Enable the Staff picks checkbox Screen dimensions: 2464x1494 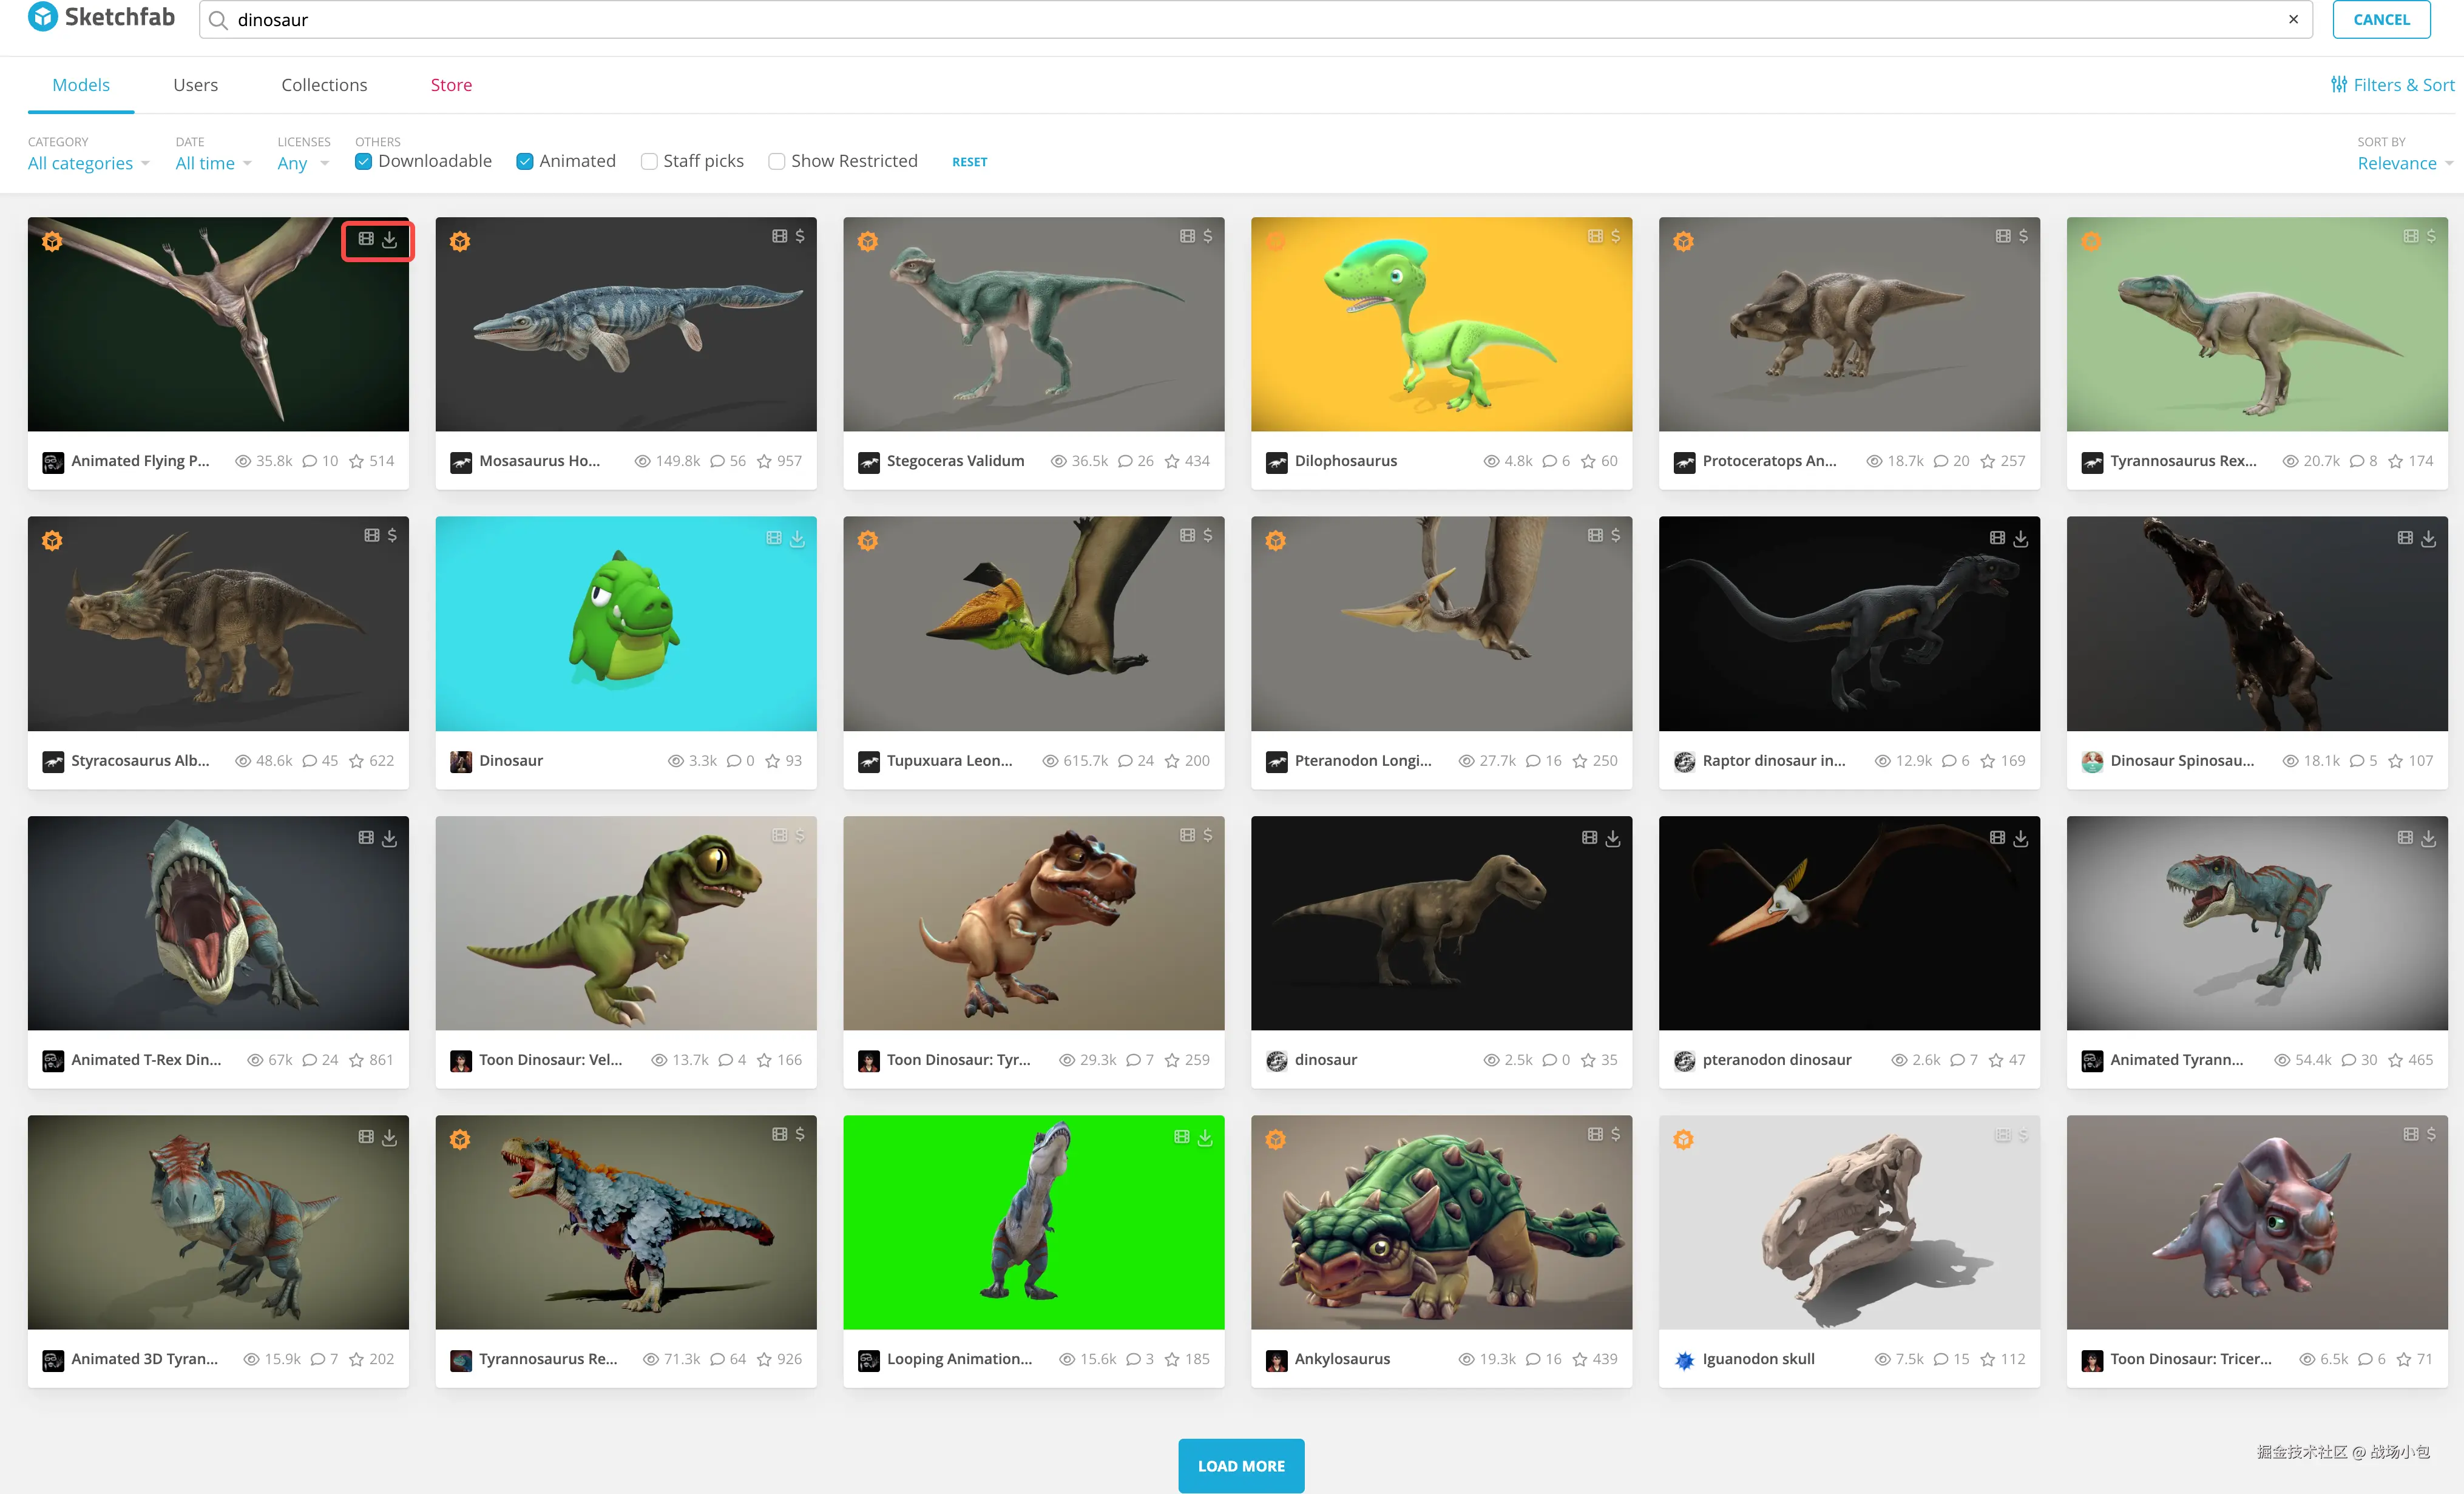(x=649, y=161)
